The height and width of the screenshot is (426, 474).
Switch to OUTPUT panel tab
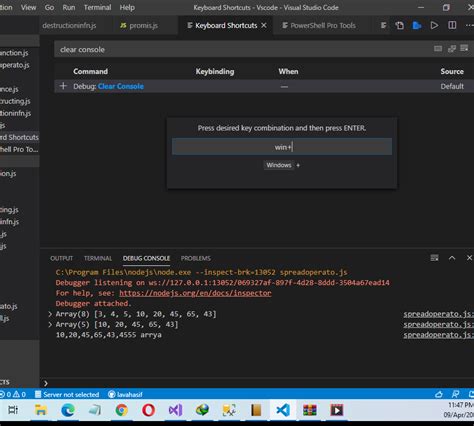(61, 258)
